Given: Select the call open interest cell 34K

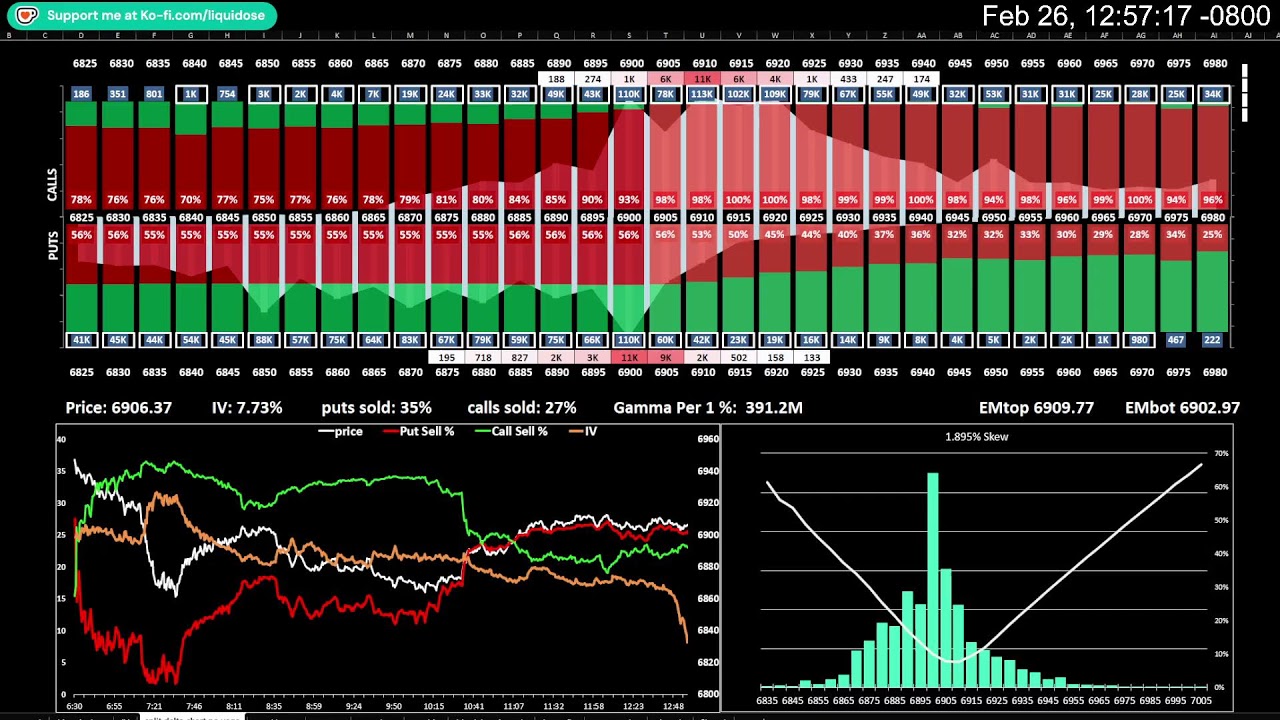Looking at the screenshot, I should 1213,94.
